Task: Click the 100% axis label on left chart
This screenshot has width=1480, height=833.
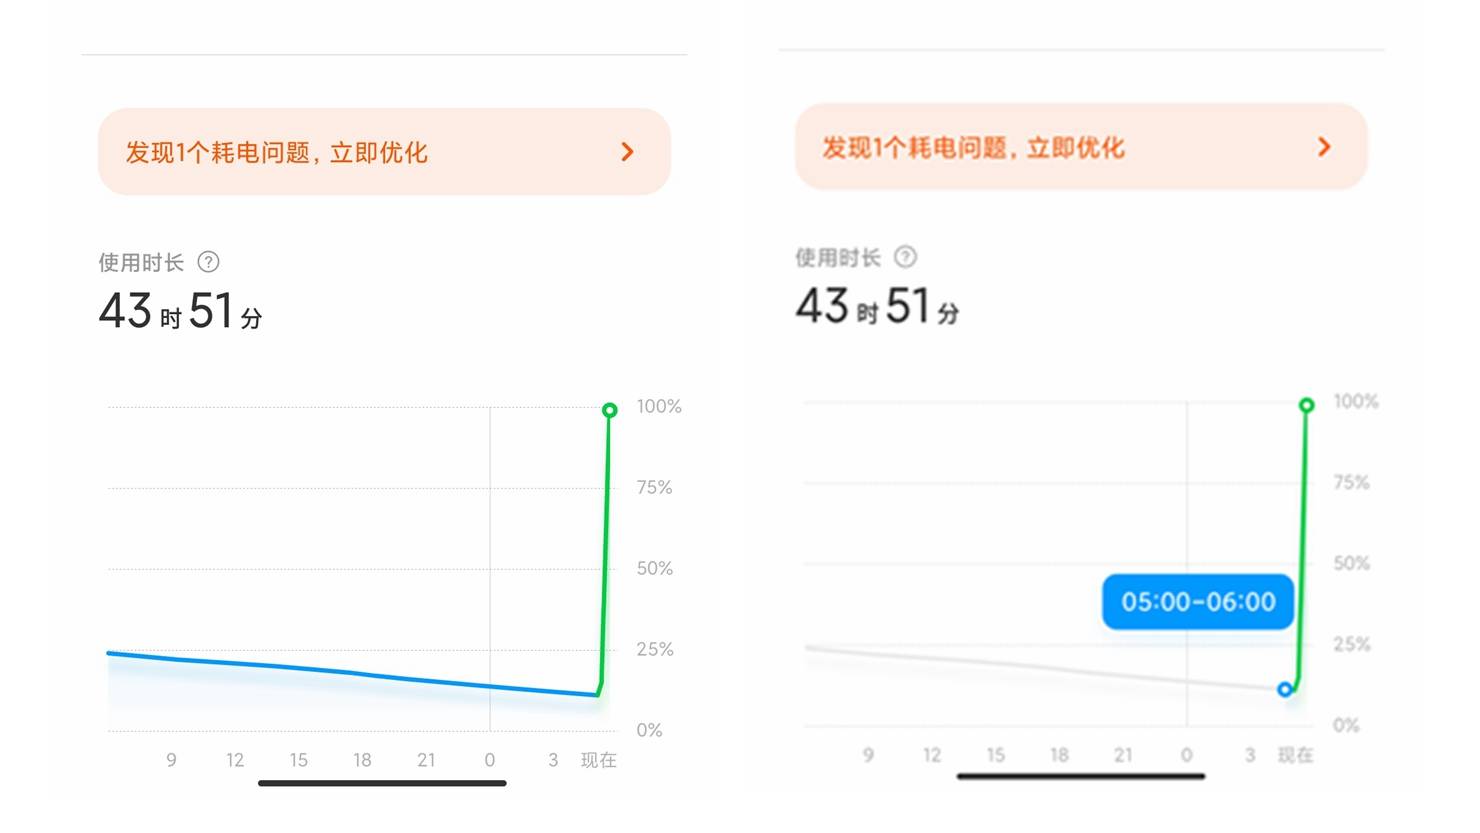Action: tap(659, 406)
